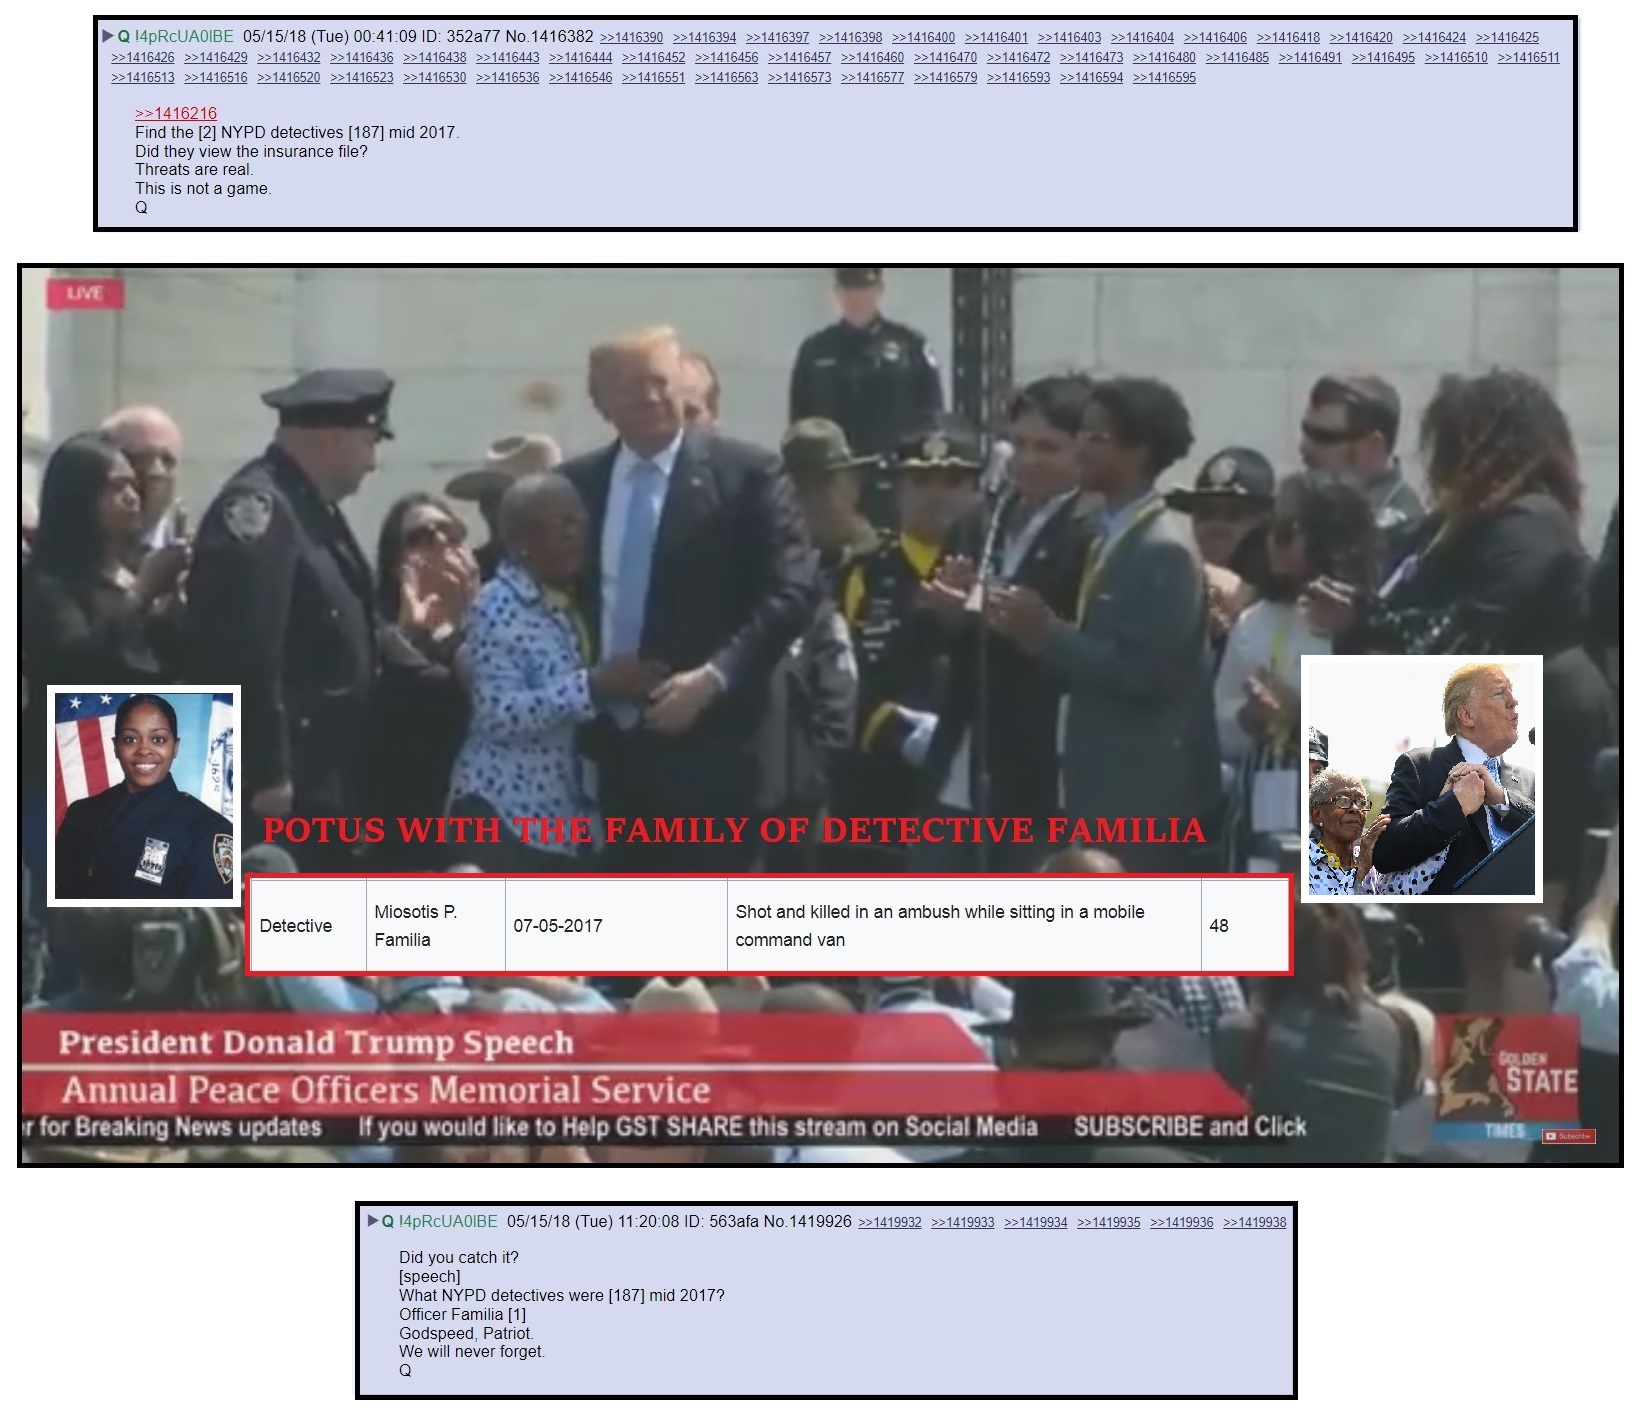1640x1416 pixels.
Task: Go to reply >>1416495
Action: (1384, 58)
